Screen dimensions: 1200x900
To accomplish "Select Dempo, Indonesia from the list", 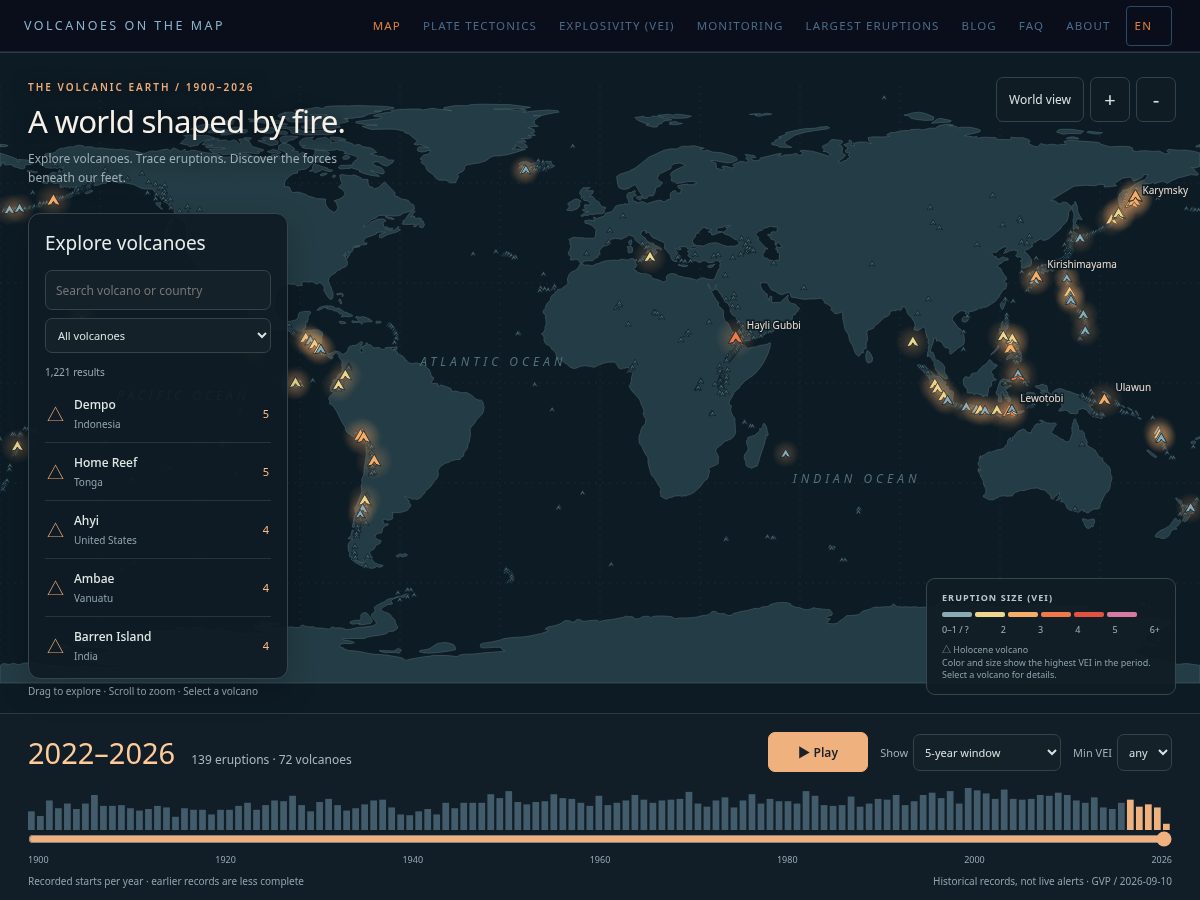I will pyautogui.click(x=158, y=414).
